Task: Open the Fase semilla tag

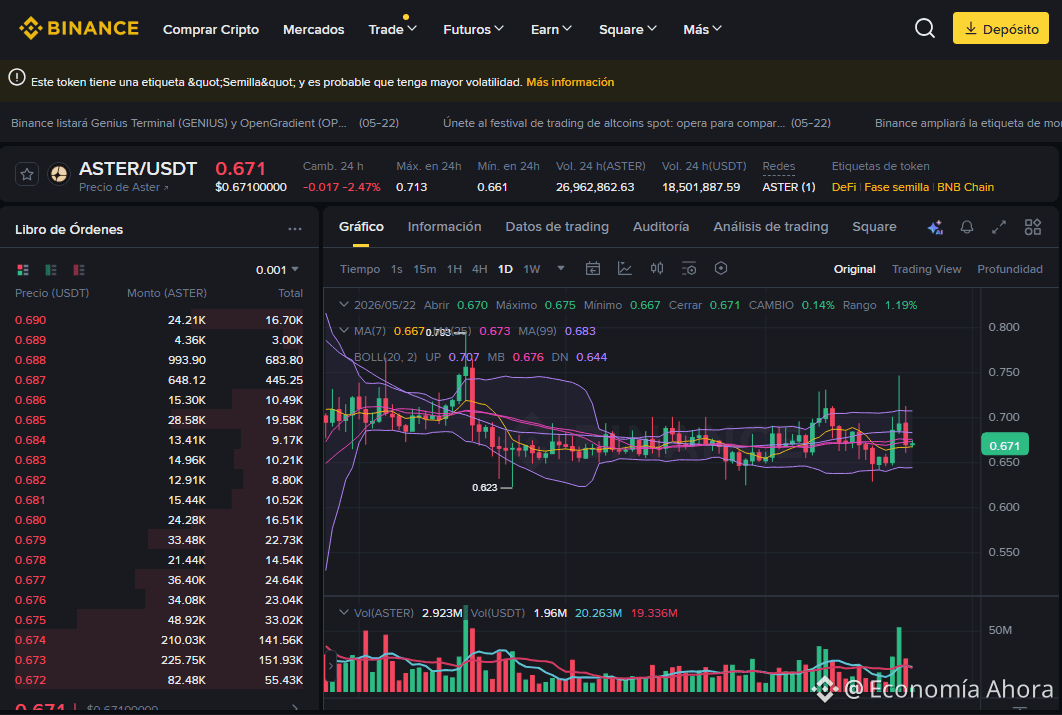Action: pyautogui.click(x=896, y=187)
